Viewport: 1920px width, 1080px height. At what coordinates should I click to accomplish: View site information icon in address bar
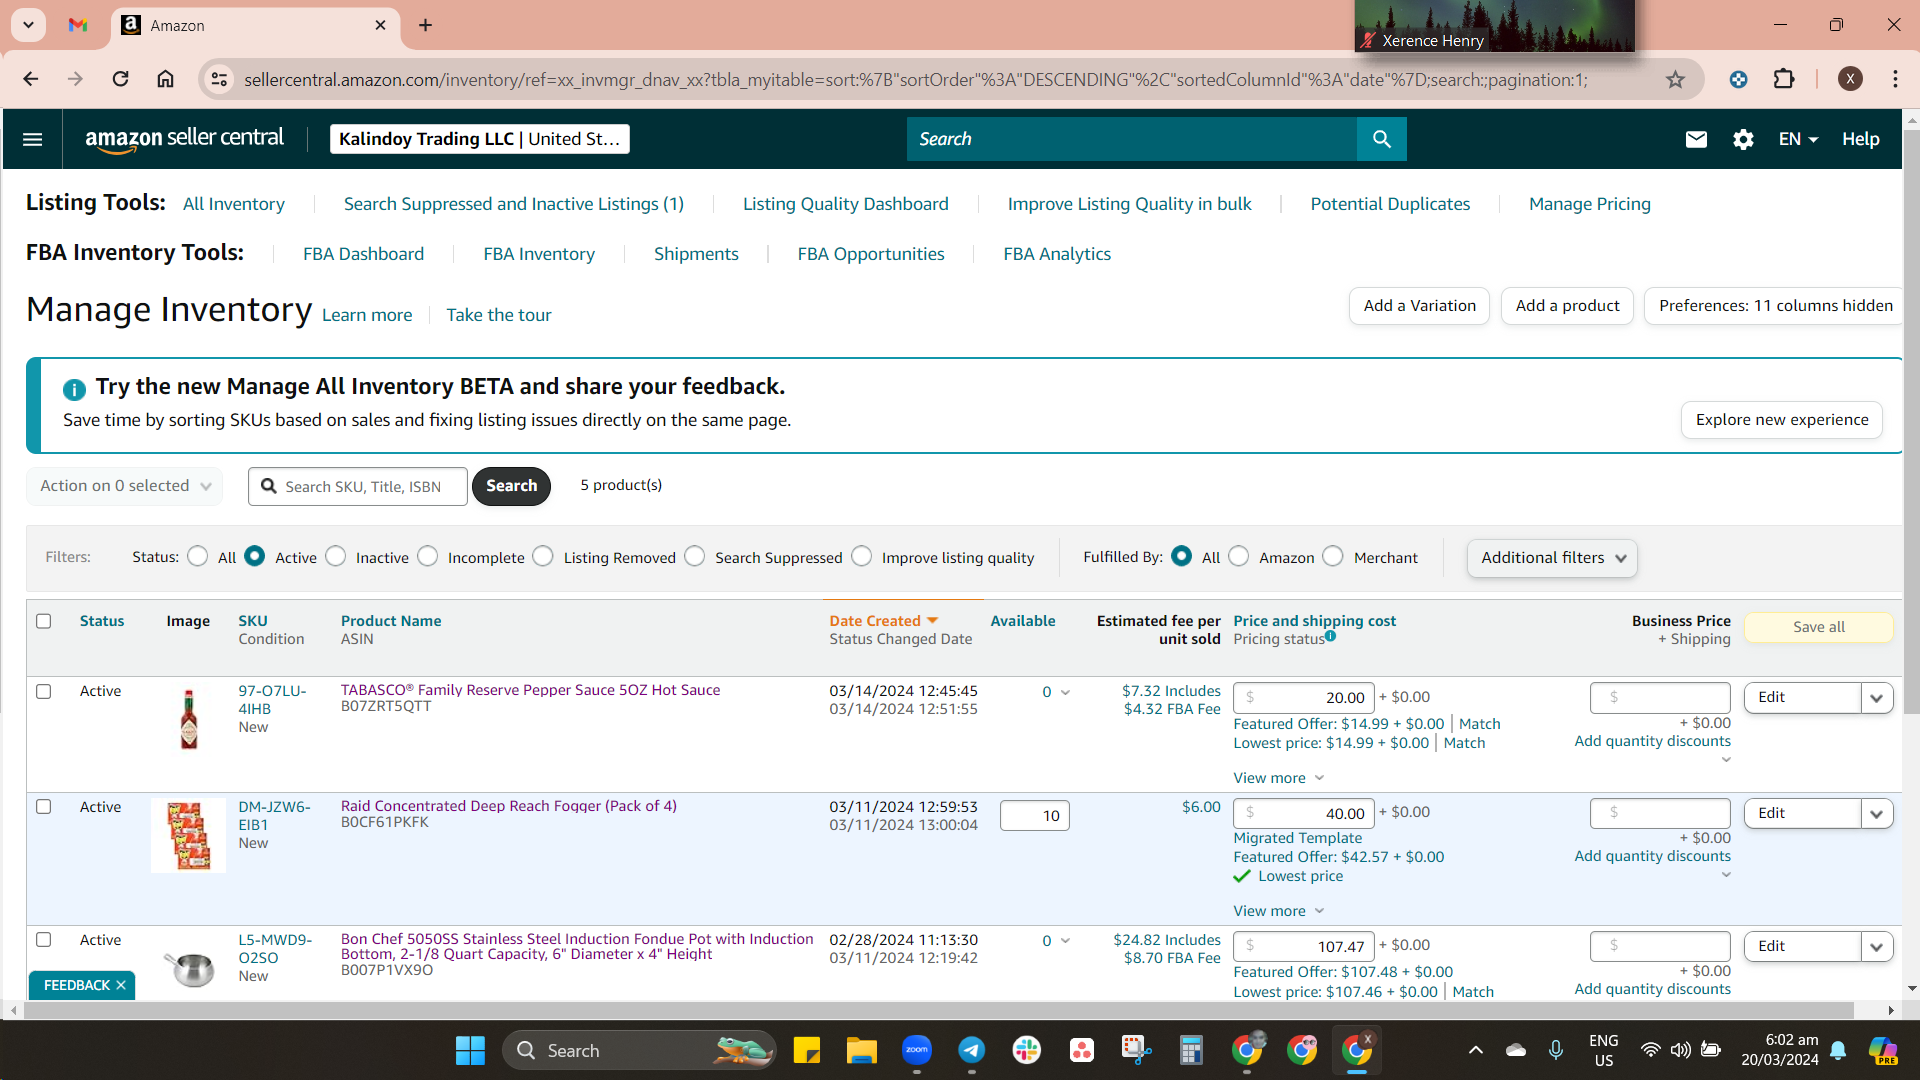tap(219, 79)
